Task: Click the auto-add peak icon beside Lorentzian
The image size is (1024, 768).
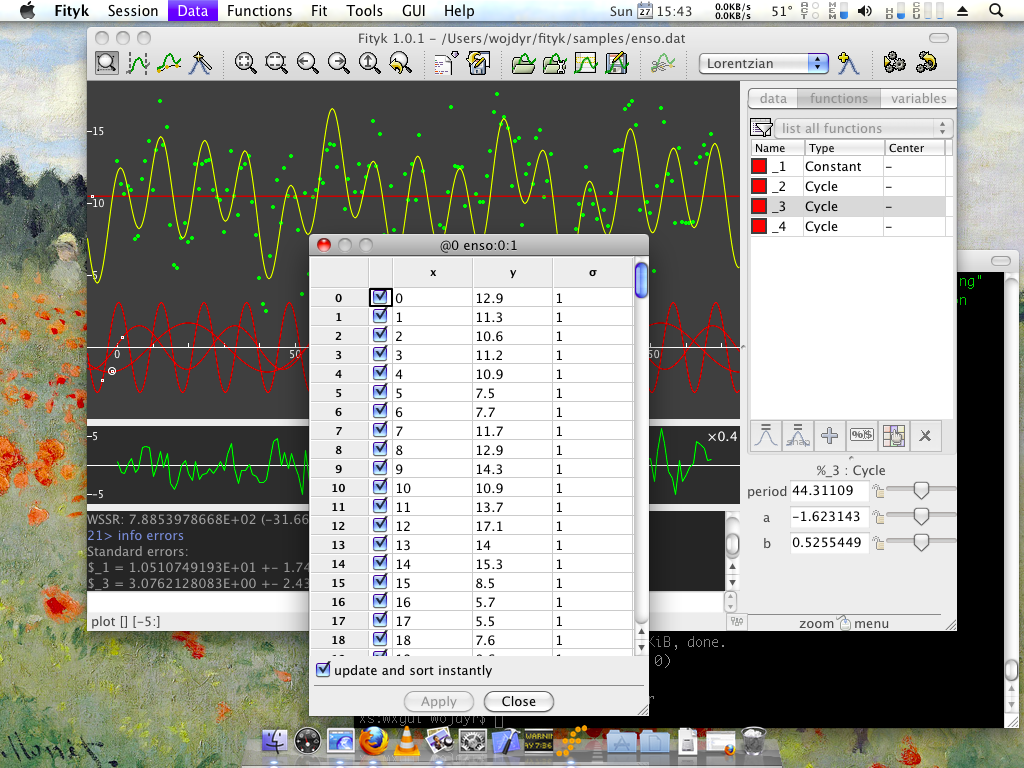Action: pyautogui.click(x=848, y=63)
